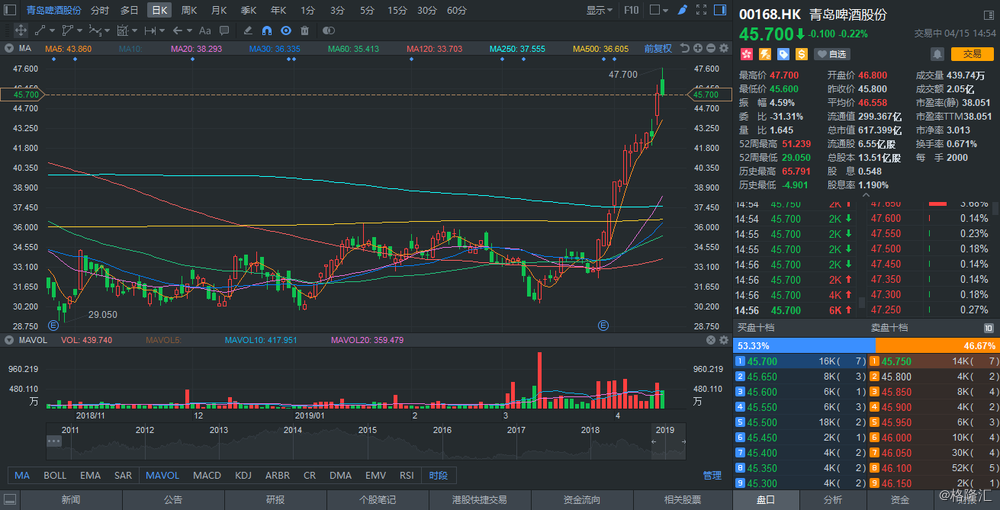Select the line drawing tool

pos(40,30)
